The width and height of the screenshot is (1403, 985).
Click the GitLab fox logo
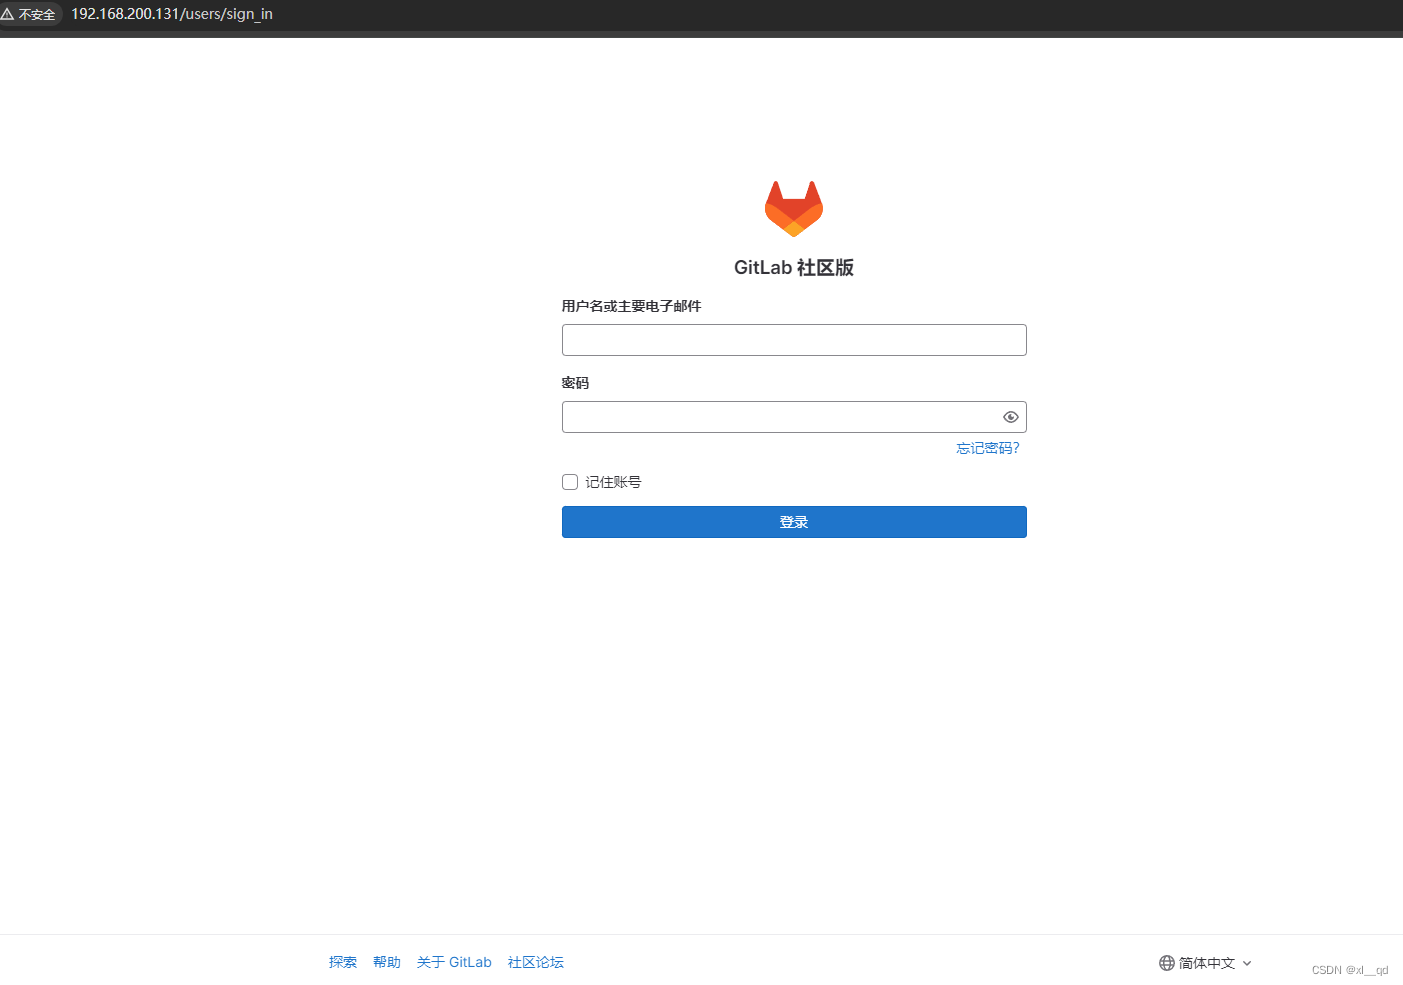tap(794, 209)
